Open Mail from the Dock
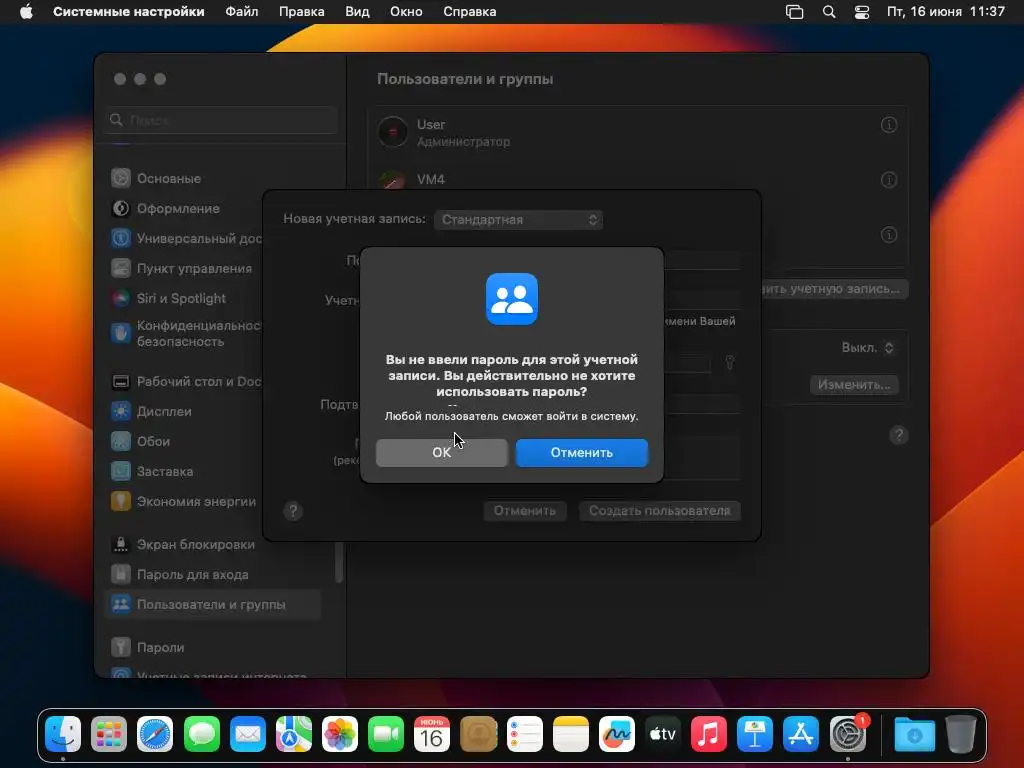1024x768 pixels. coord(248,734)
